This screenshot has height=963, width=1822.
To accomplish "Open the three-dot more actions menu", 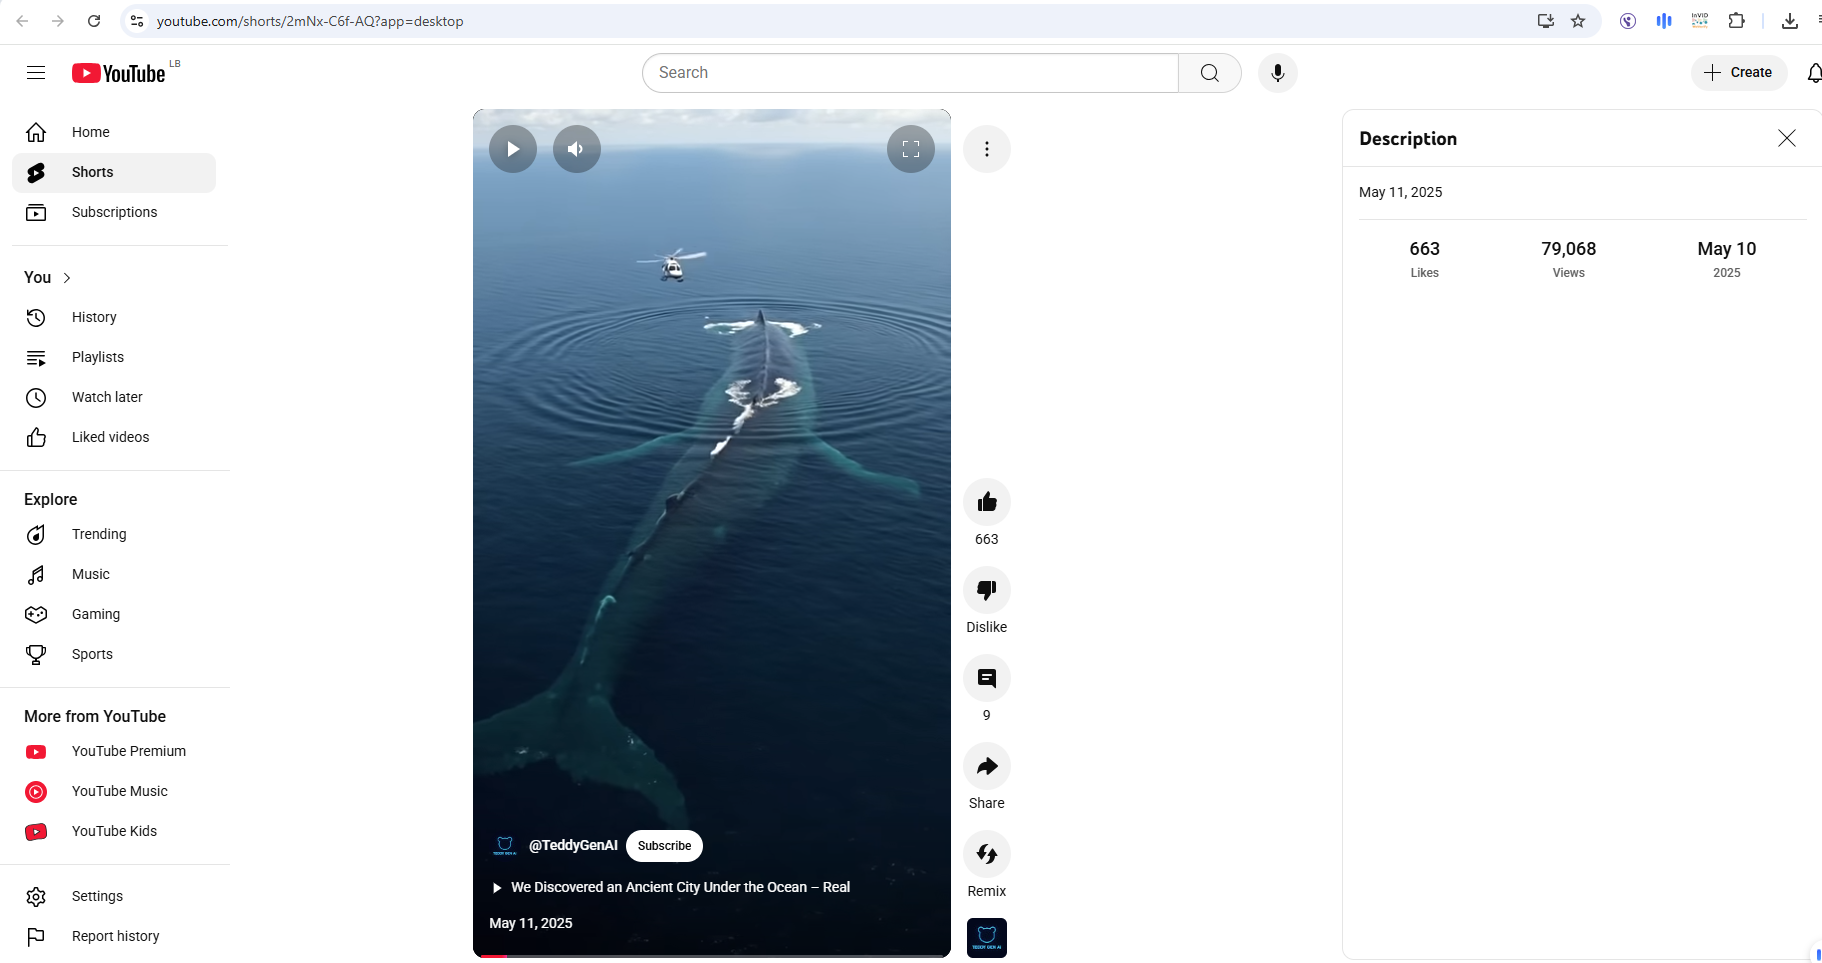I will [x=986, y=149].
